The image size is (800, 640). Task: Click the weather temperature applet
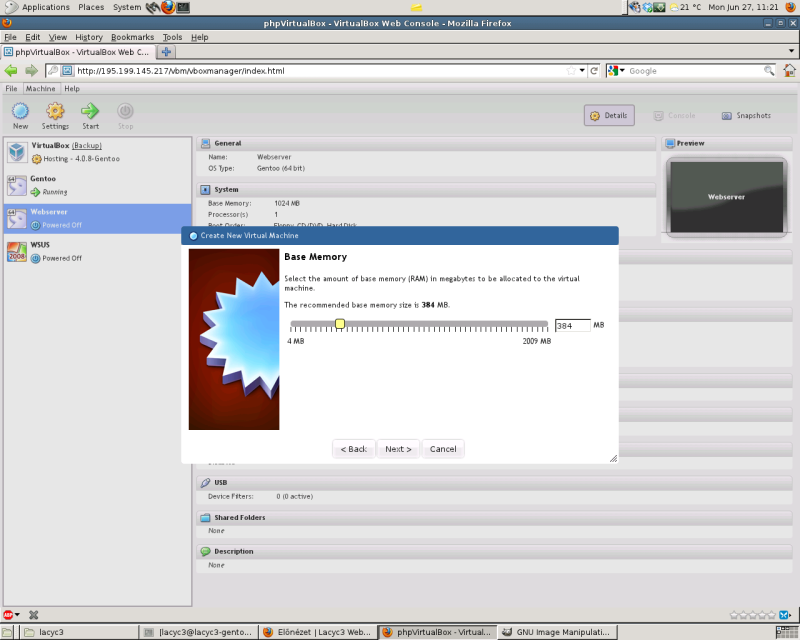tap(685, 7)
